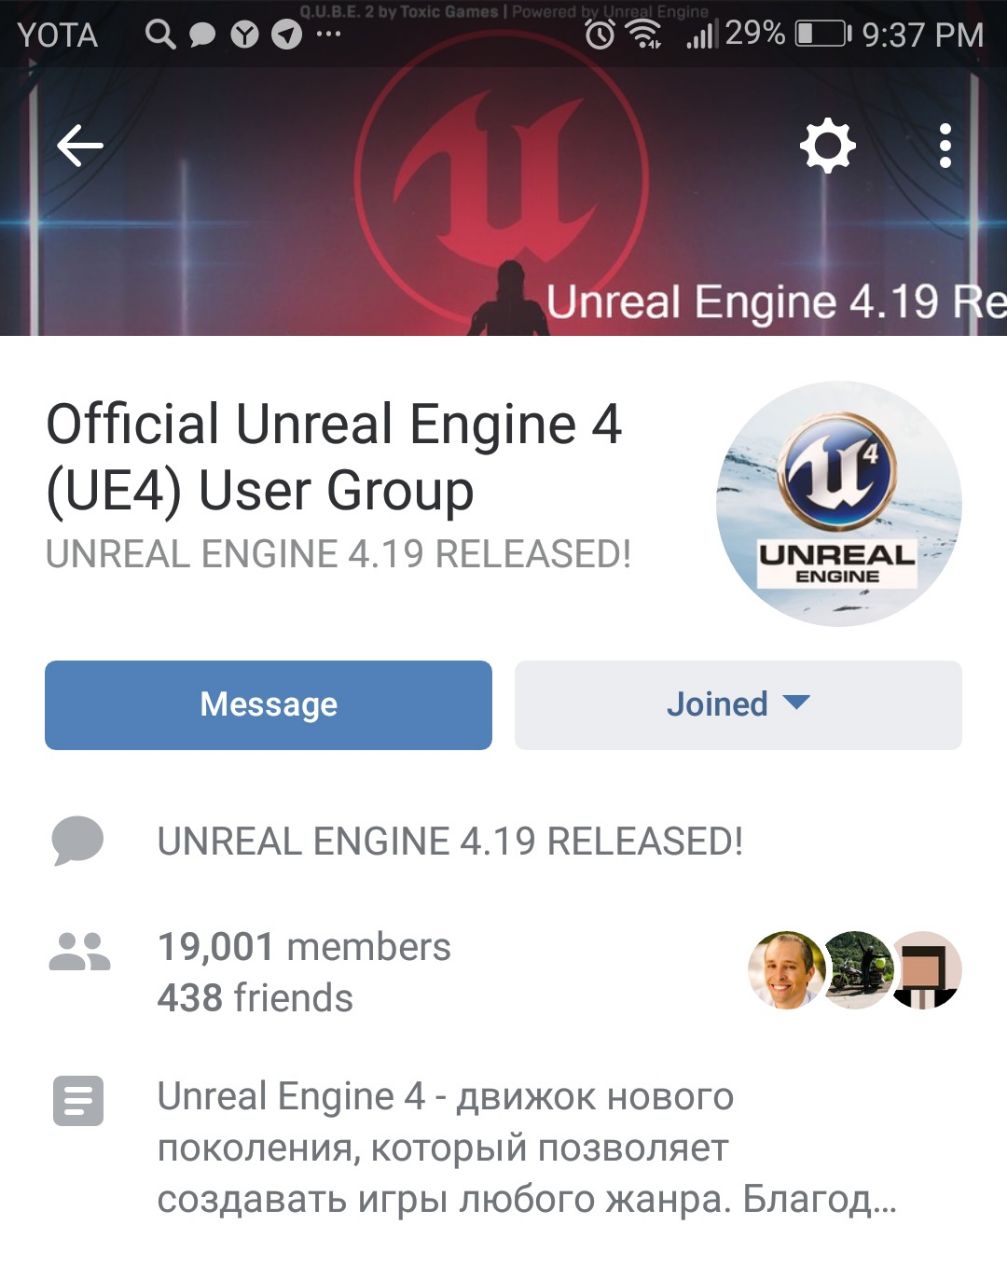Image resolution: width=1007 pixels, height=1280 pixels.
Task: Expand the Joined dropdown
Action: point(738,705)
